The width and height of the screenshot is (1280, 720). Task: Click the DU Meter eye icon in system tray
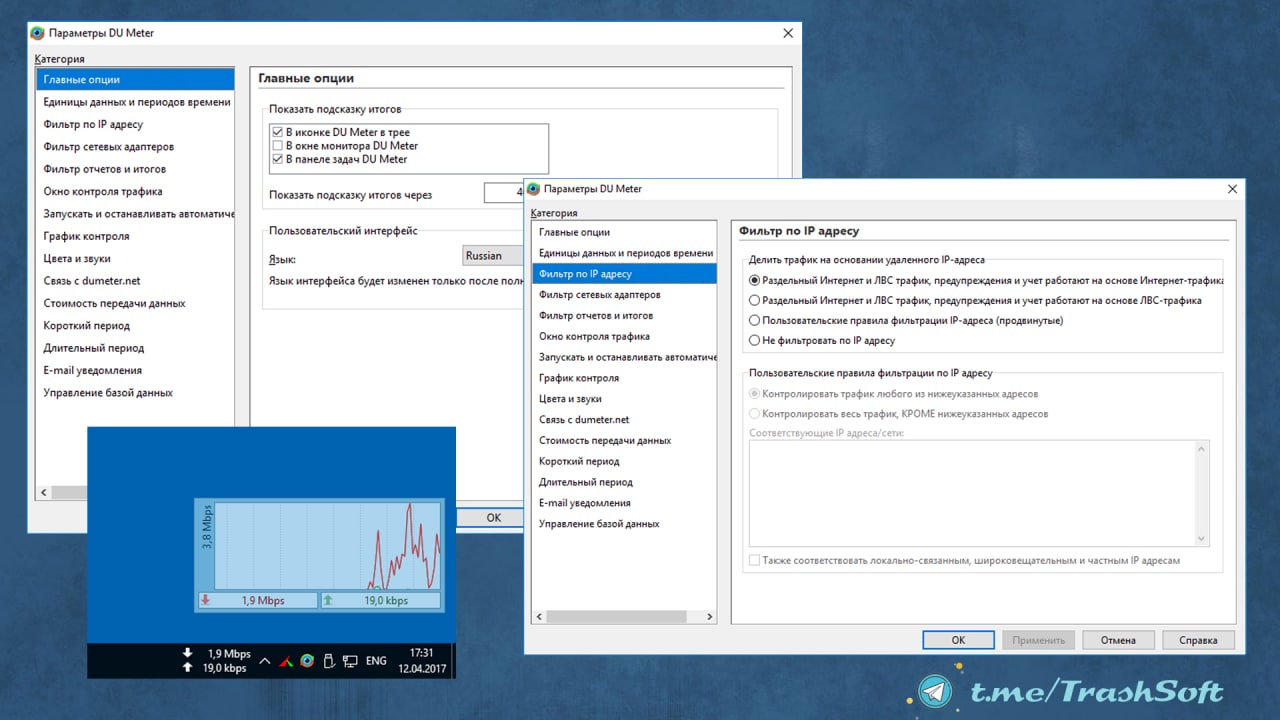[x=307, y=660]
